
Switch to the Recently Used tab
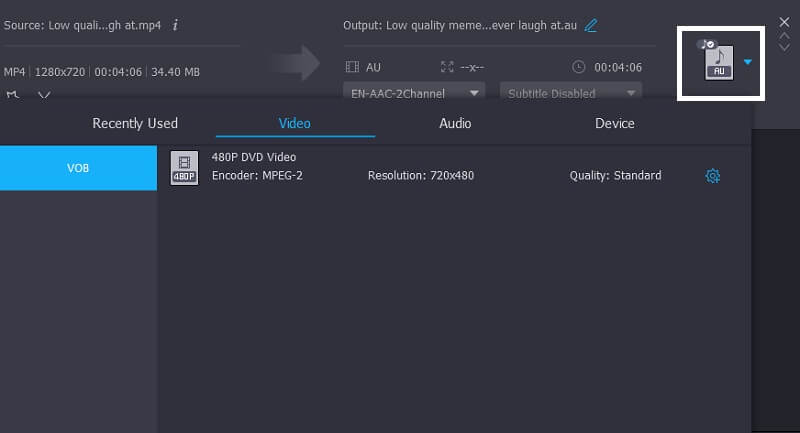pos(135,123)
